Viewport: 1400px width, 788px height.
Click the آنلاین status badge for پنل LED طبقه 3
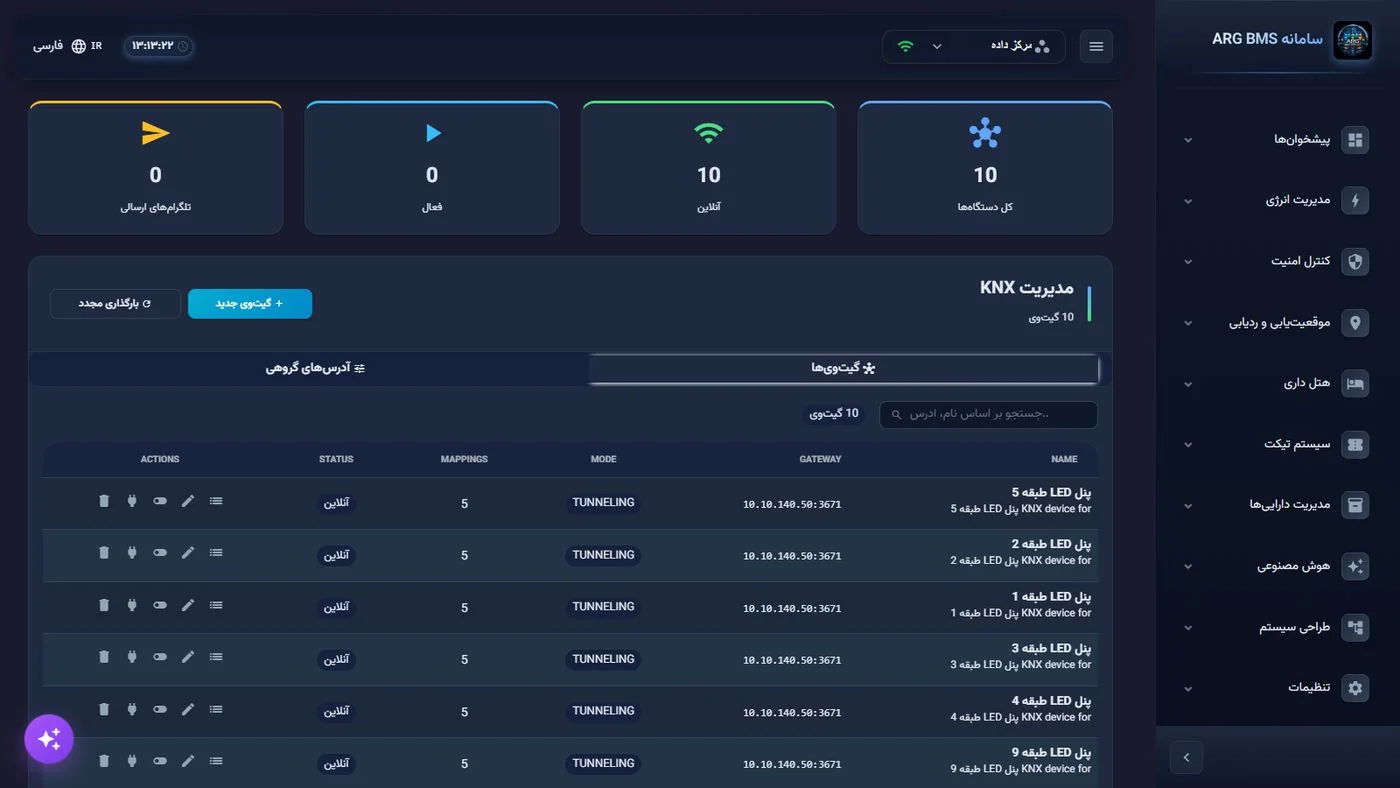click(337, 660)
